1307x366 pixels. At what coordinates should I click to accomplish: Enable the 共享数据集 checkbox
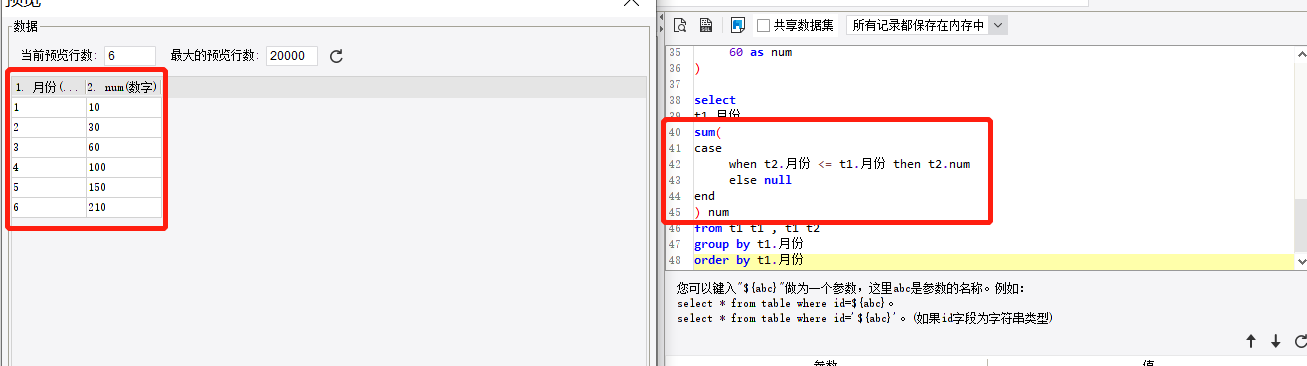coord(764,25)
